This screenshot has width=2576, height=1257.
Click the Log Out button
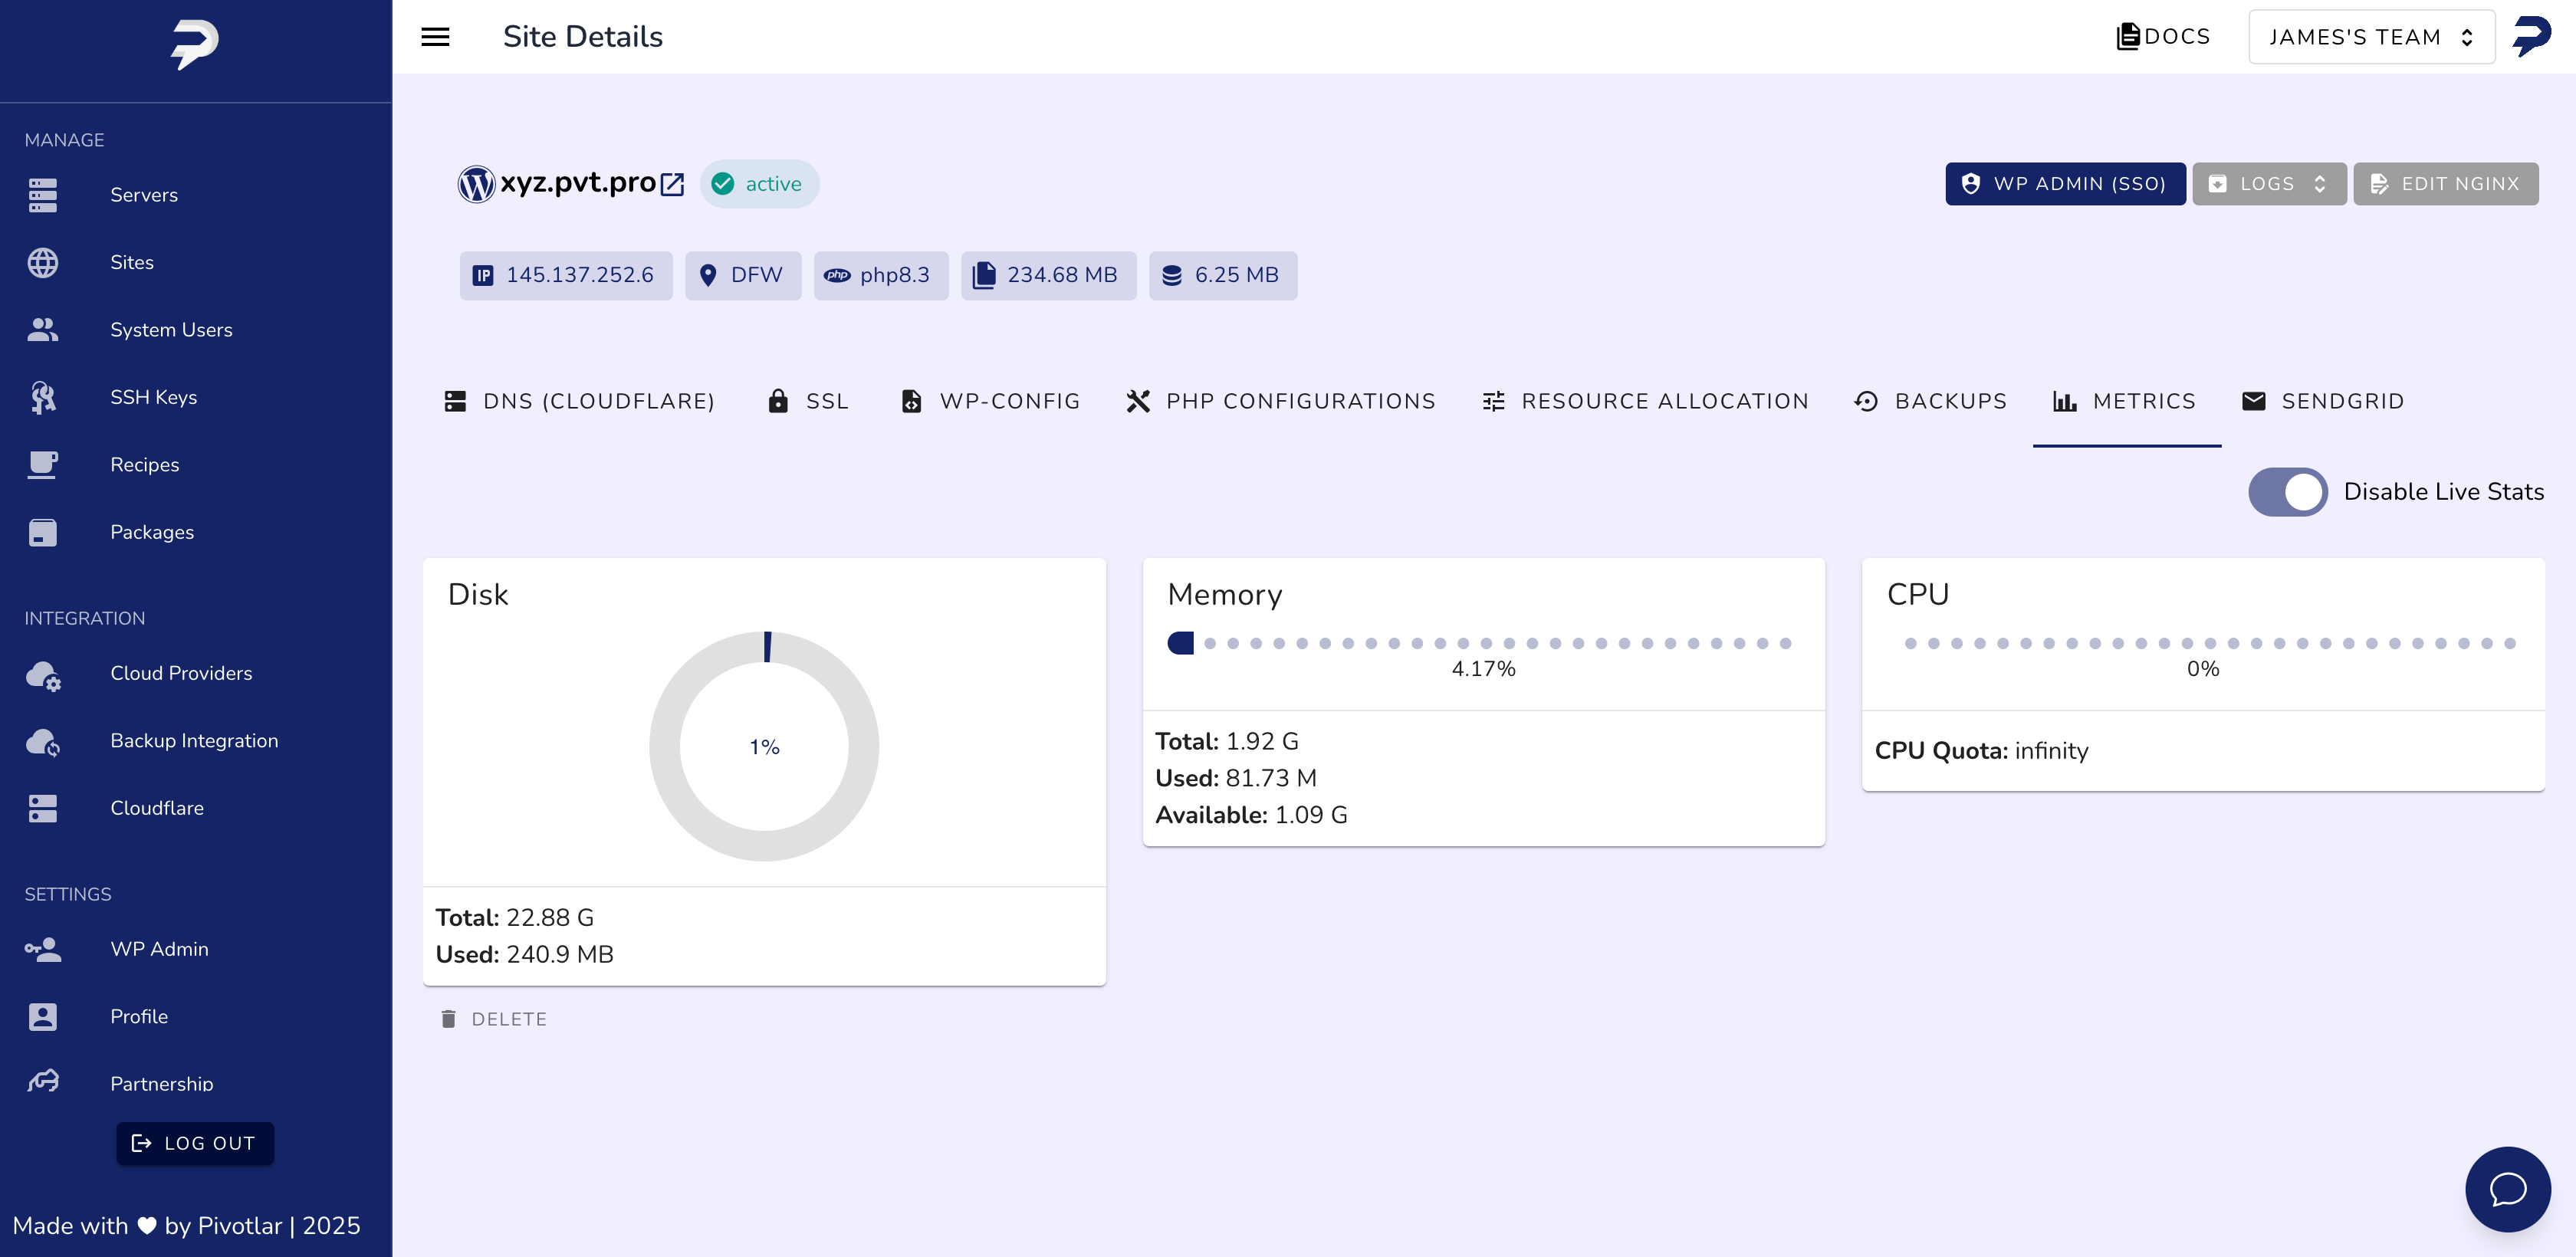(195, 1143)
